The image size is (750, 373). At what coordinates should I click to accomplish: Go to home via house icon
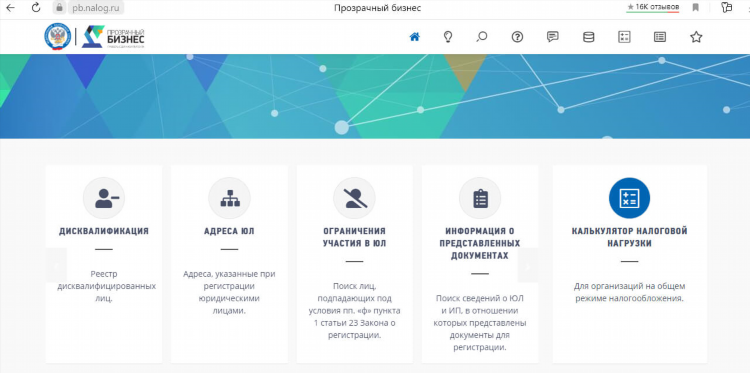[x=415, y=37]
